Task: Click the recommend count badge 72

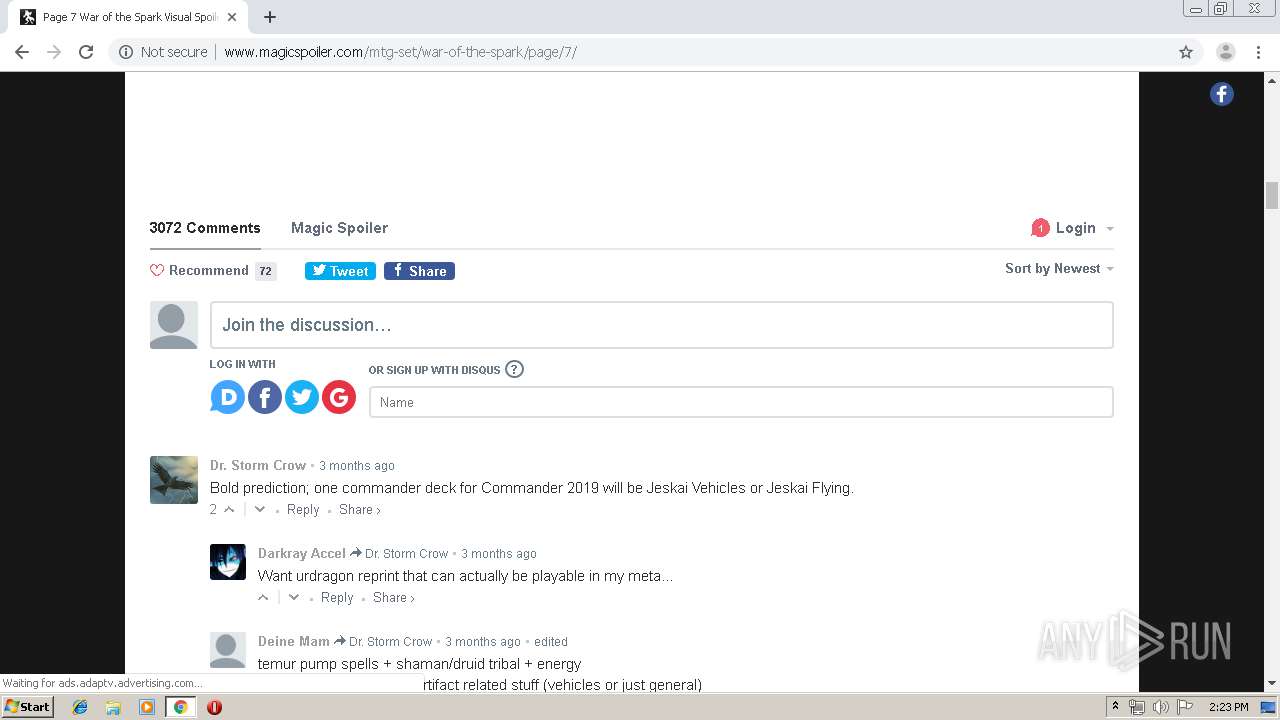Action: point(265,271)
